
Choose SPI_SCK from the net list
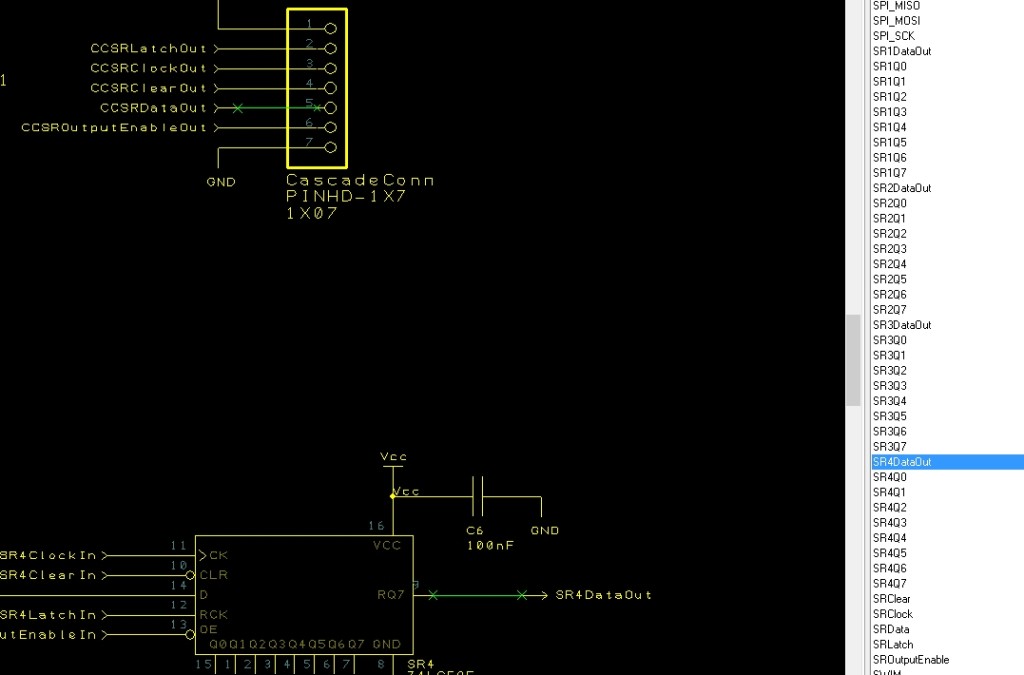tap(894, 35)
